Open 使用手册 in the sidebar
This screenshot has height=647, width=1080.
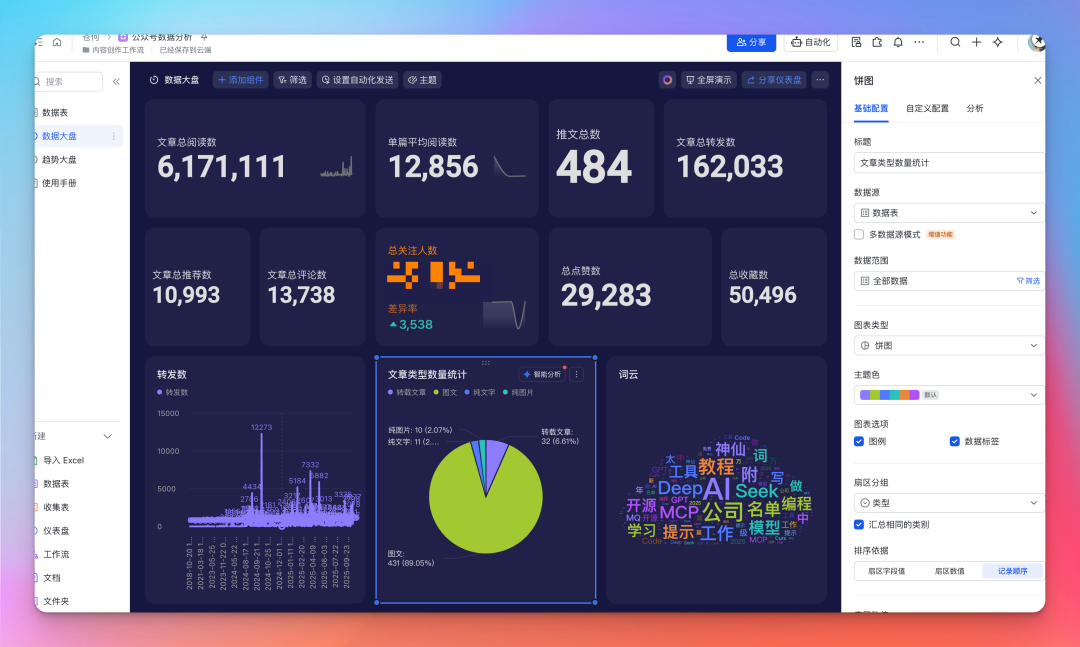59,183
